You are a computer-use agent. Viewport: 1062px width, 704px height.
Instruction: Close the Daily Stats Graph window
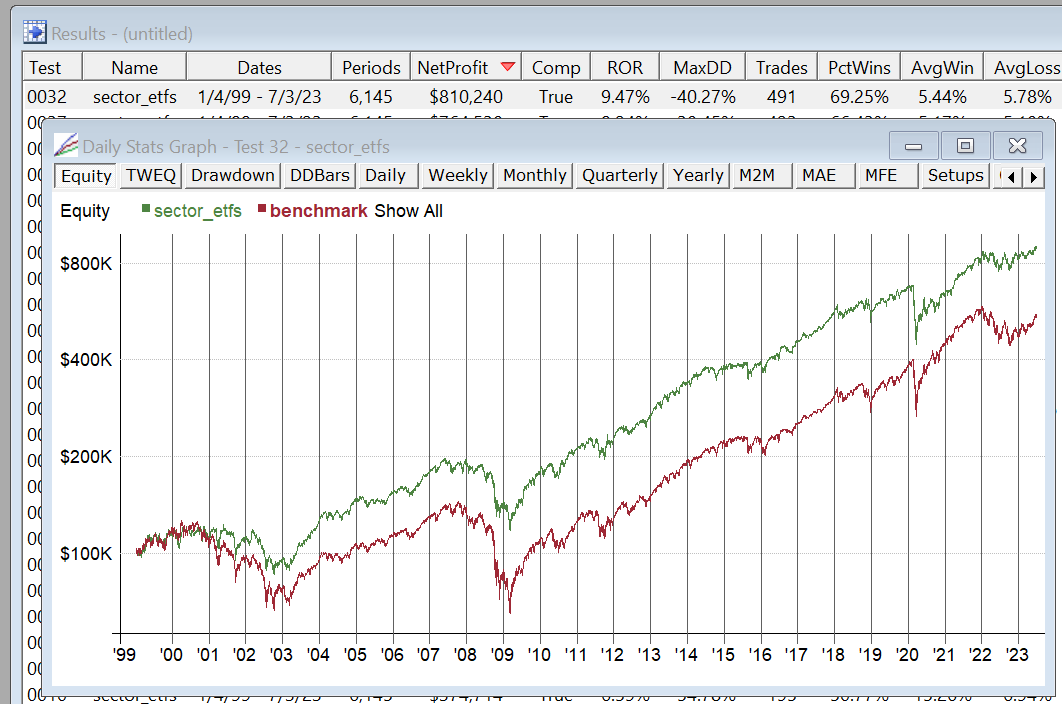point(1017,146)
